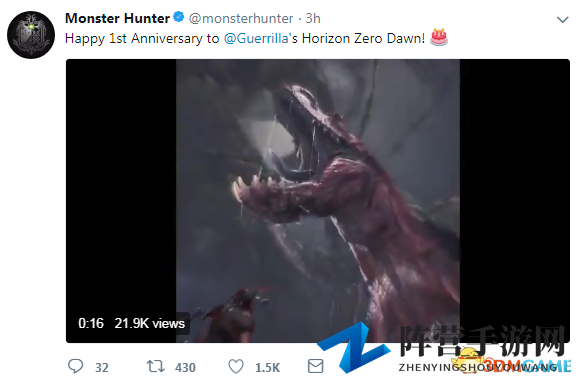Click the birthday cake emoji
The height and width of the screenshot is (379, 576).
pyautogui.click(x=439, y=37)
